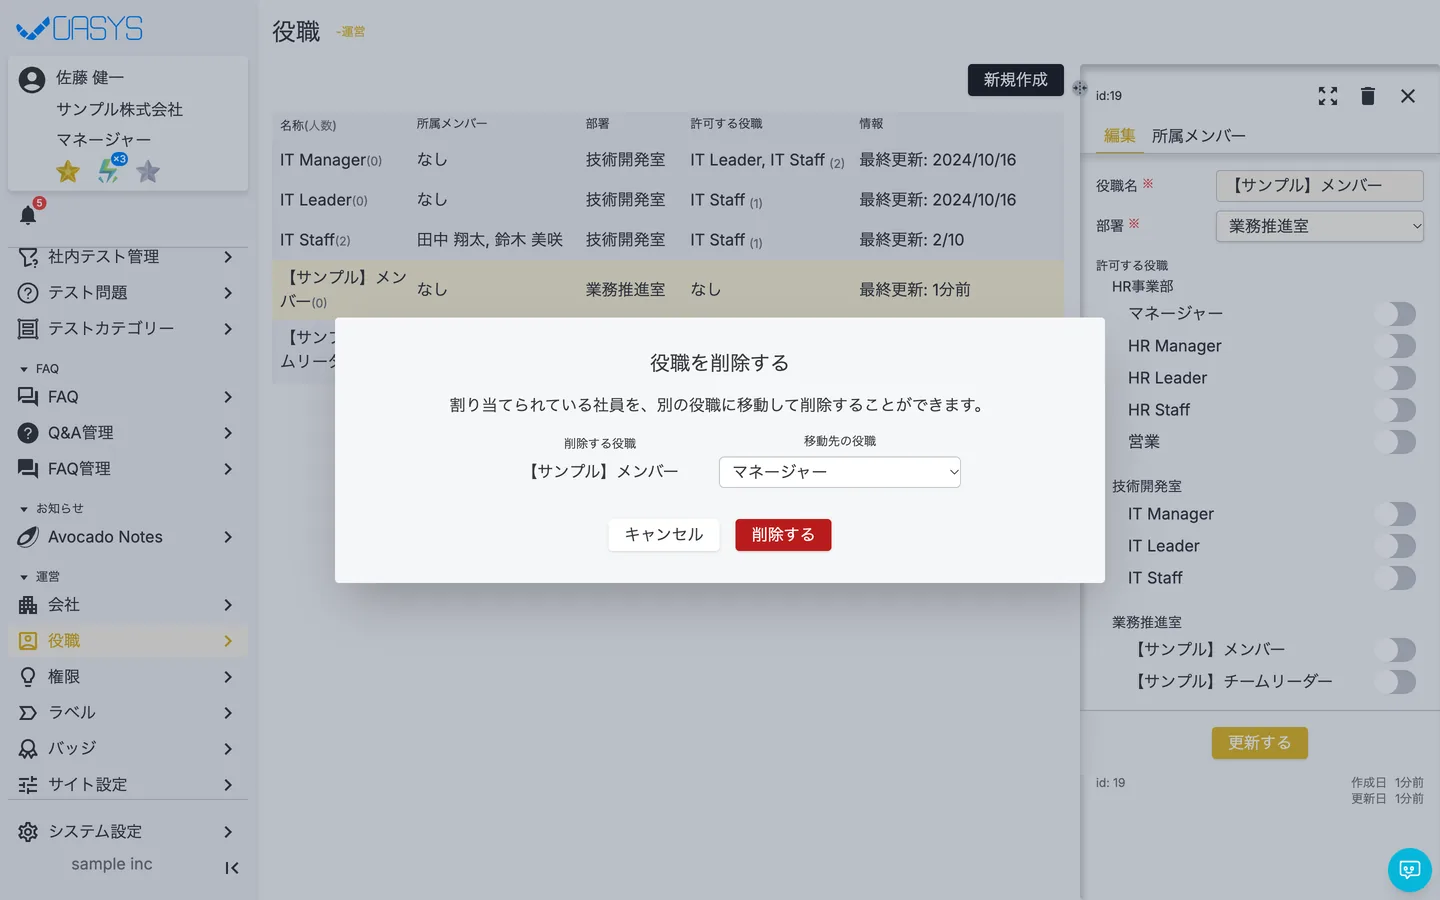Click the OASYS logo
Viewport: 1440px width, 900px height.
click(80, 29)
